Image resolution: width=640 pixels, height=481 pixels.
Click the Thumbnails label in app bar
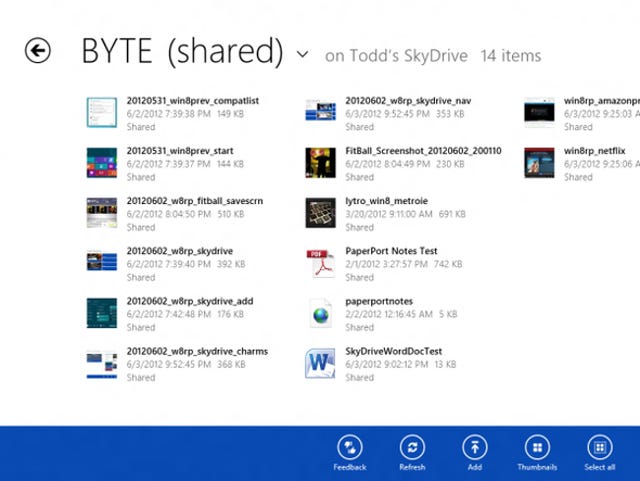click(x=537, y=467)
